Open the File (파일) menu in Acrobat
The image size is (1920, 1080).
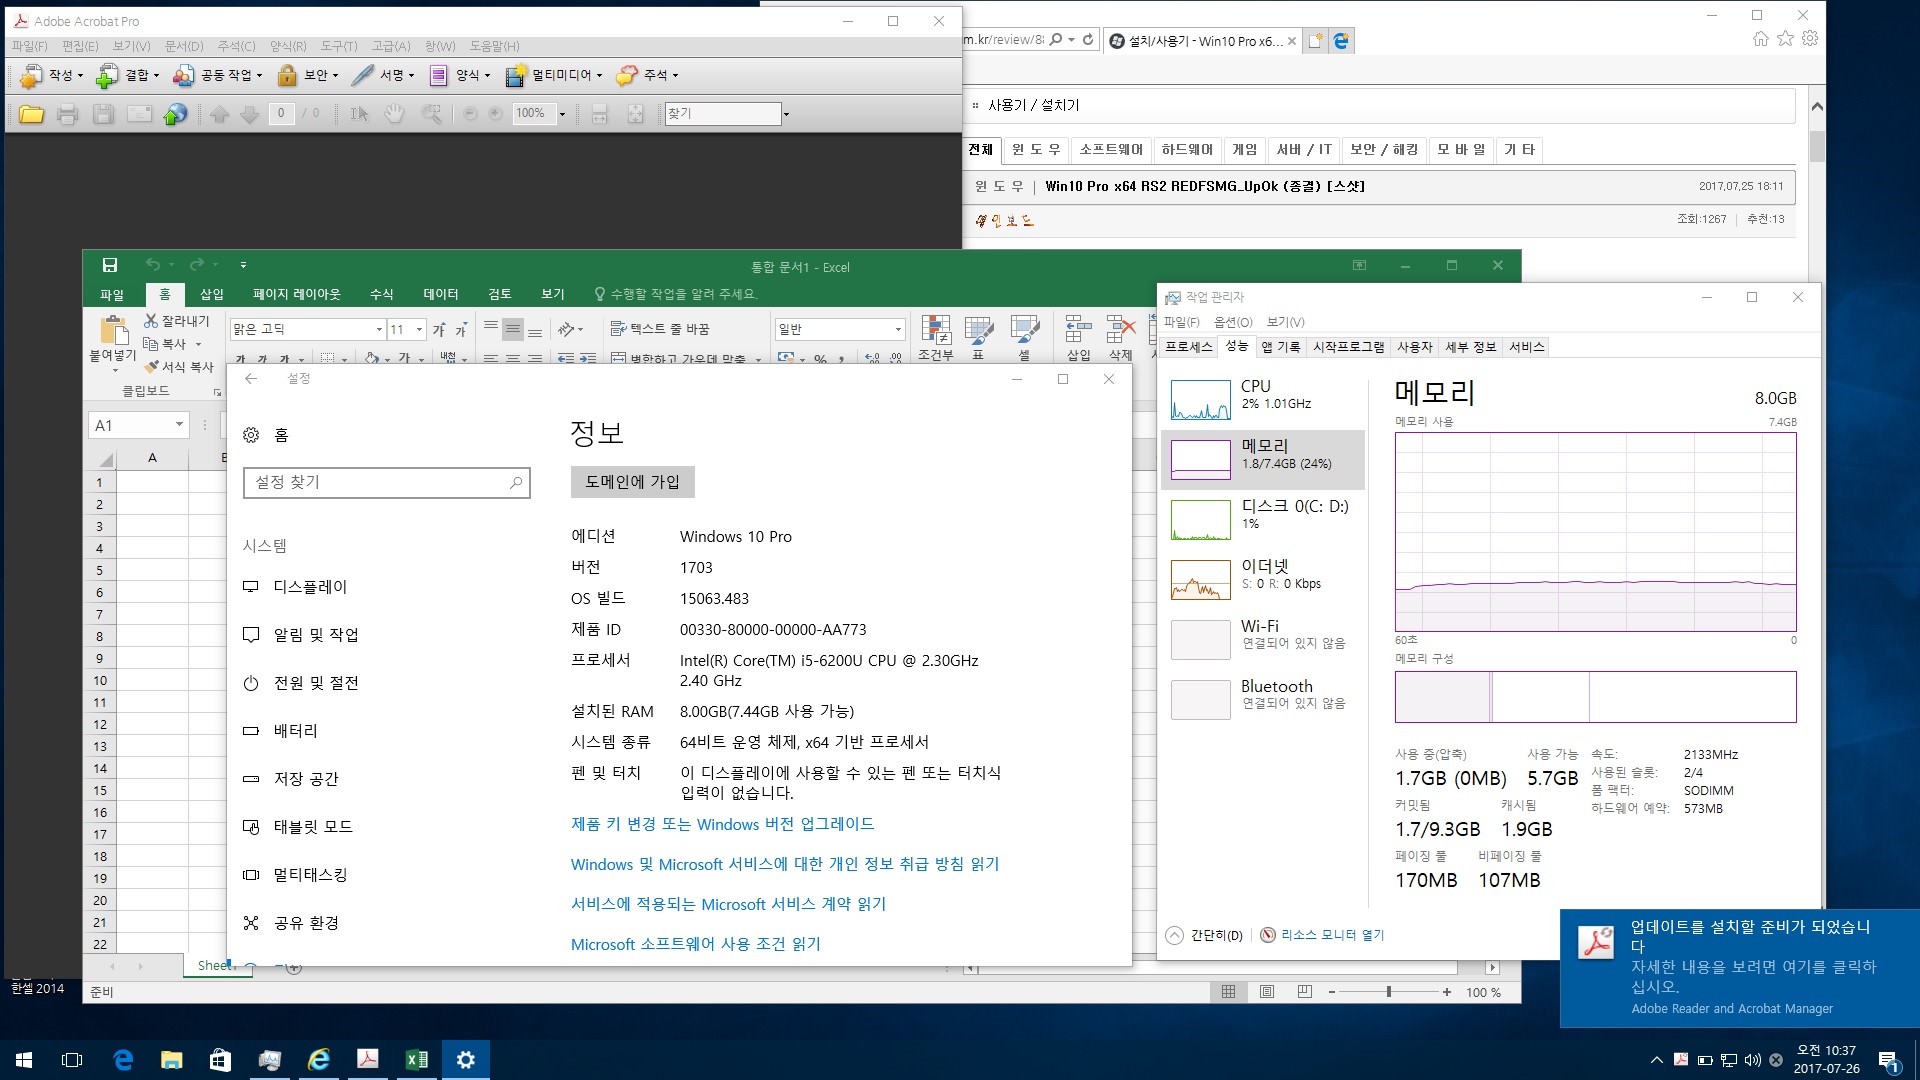click(x=30, y=46)
